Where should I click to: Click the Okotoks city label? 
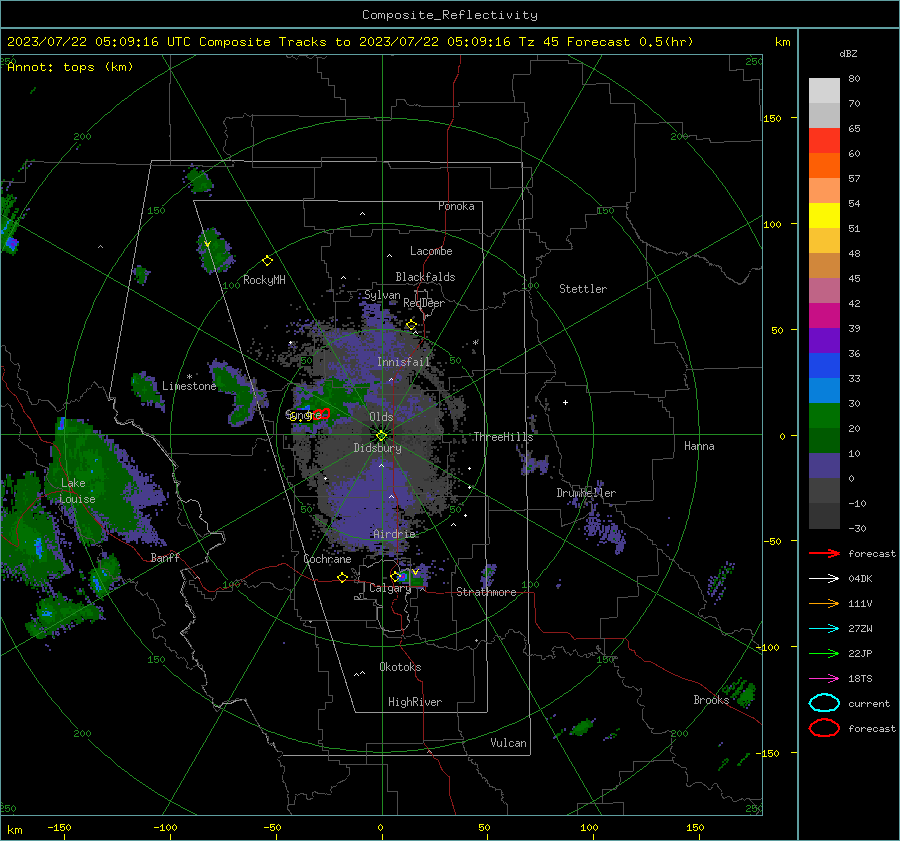tap(400, 667)
